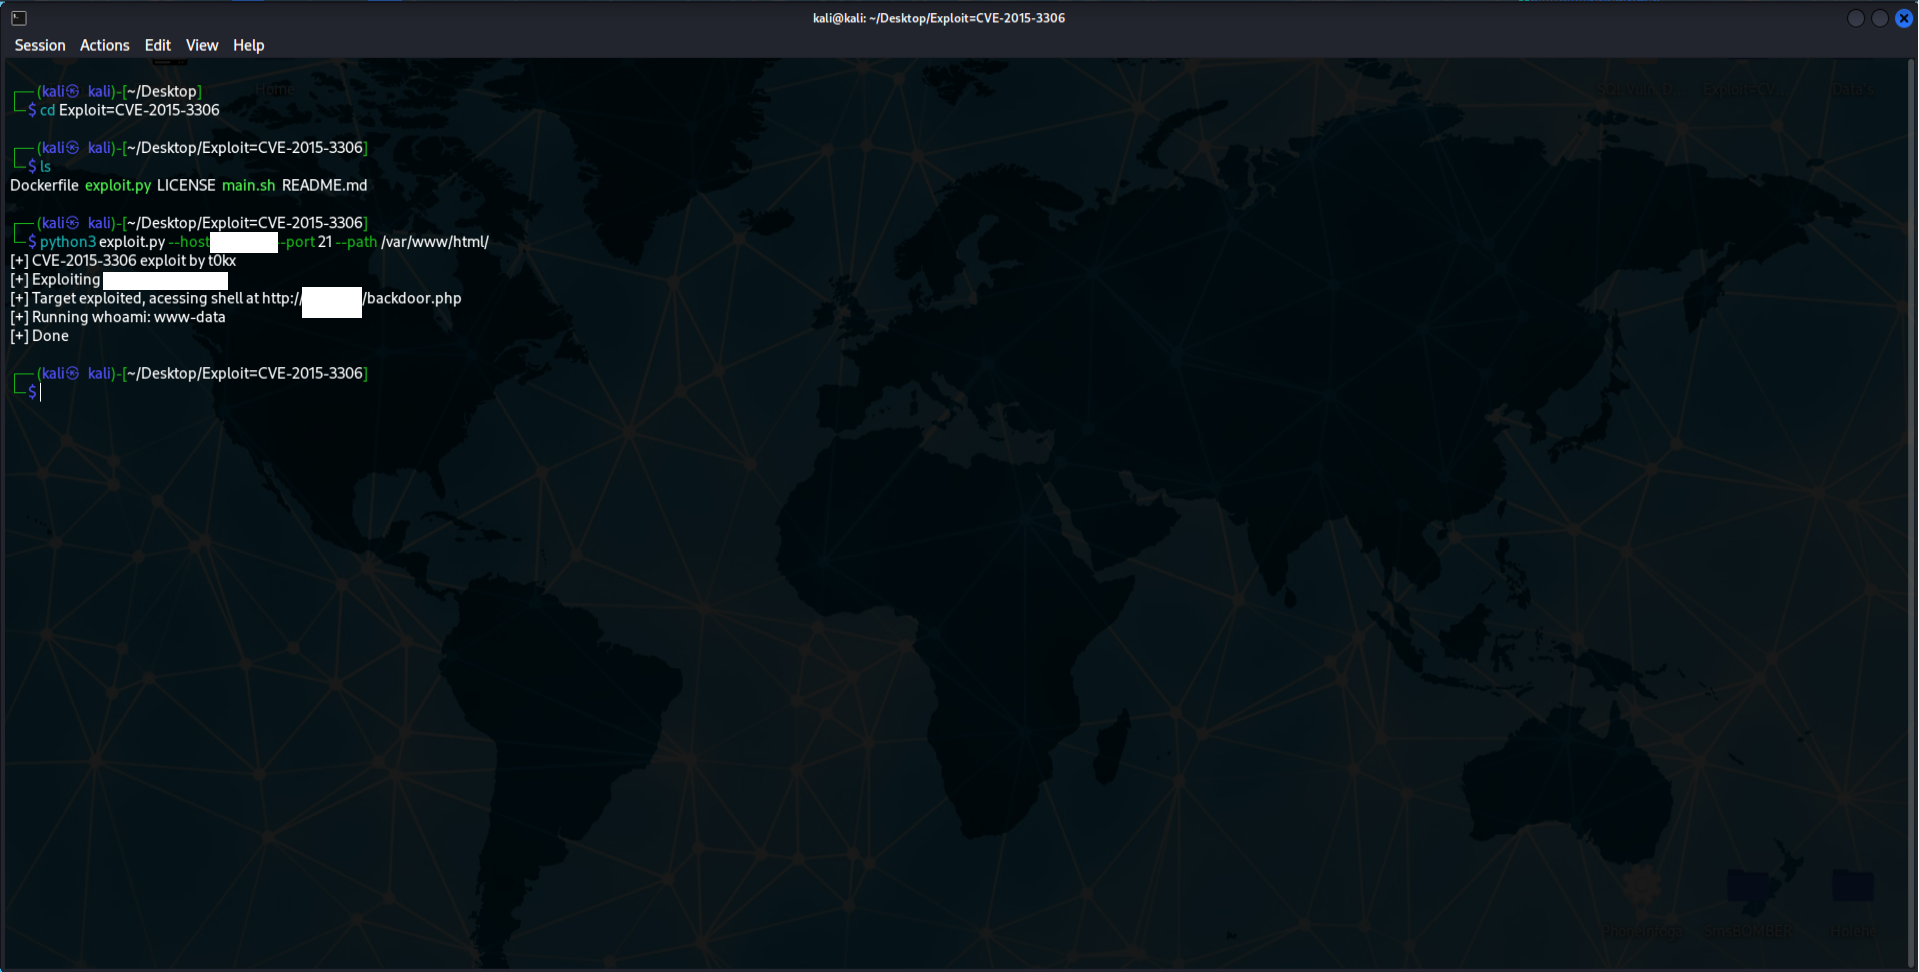The width and height of the screenshot is (1919, 972).
Task: Close the terminal window
Action: point(1904,18)
